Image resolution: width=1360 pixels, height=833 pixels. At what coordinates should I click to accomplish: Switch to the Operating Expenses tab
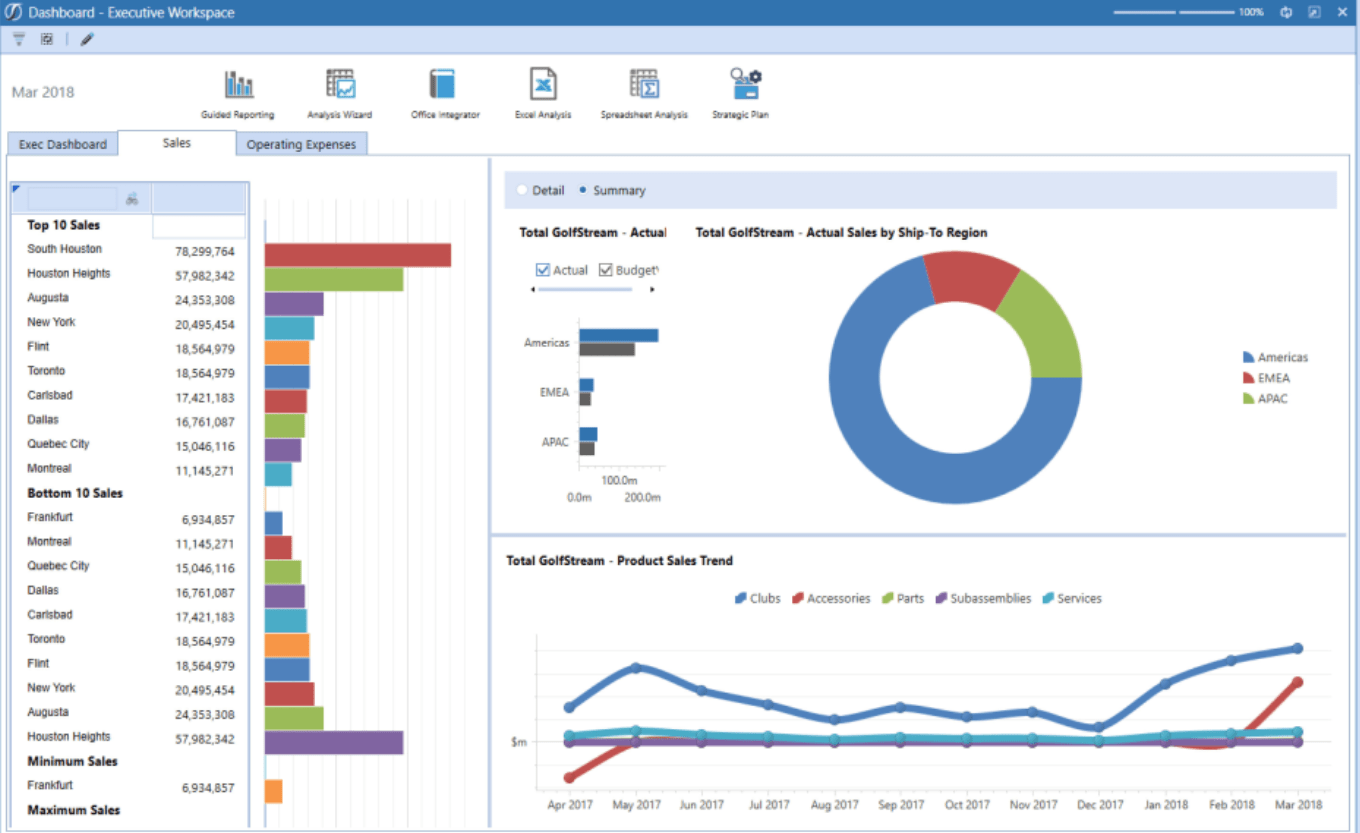click(301, 144)
